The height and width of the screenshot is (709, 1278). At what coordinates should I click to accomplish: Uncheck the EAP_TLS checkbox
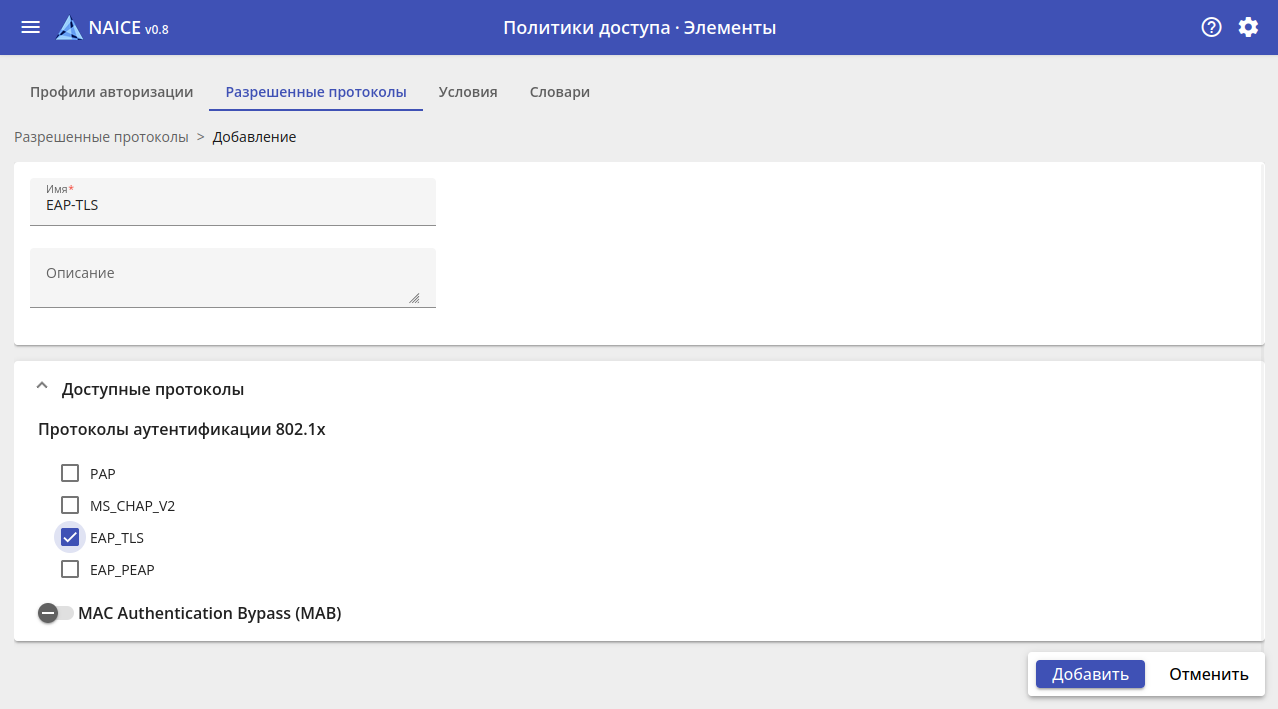point(70,537)
